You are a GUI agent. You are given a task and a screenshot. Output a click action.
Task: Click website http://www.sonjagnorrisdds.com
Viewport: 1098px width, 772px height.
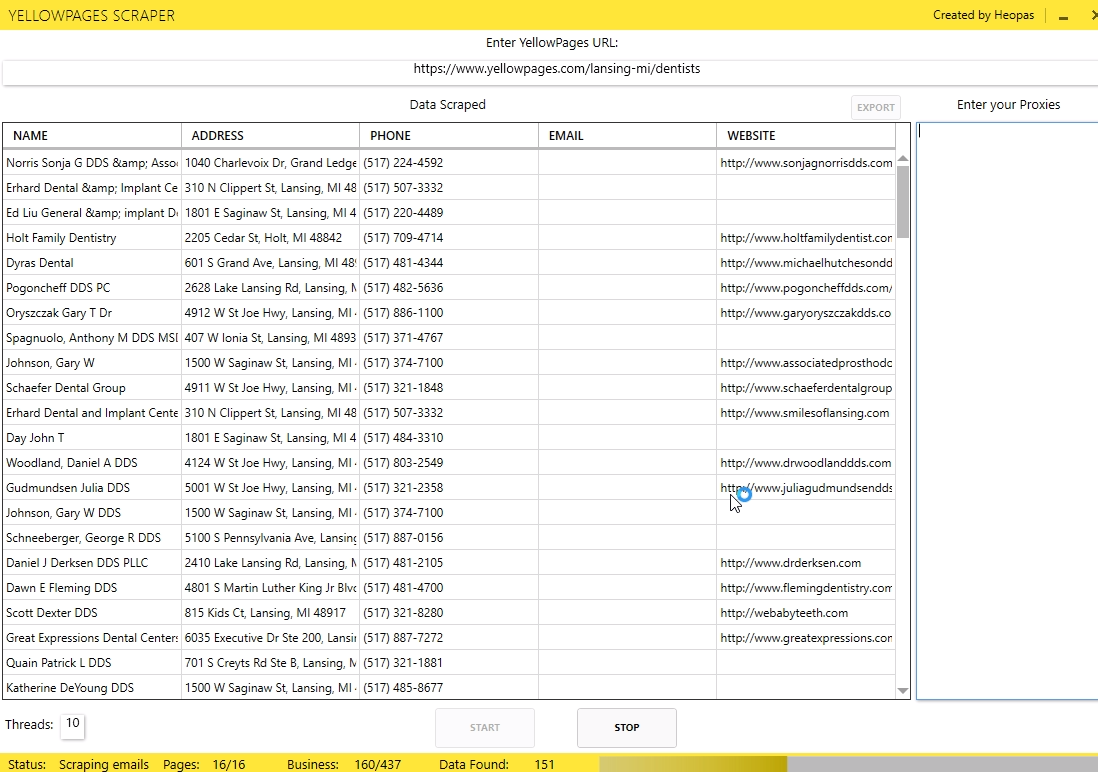click(x=806, y=163)
